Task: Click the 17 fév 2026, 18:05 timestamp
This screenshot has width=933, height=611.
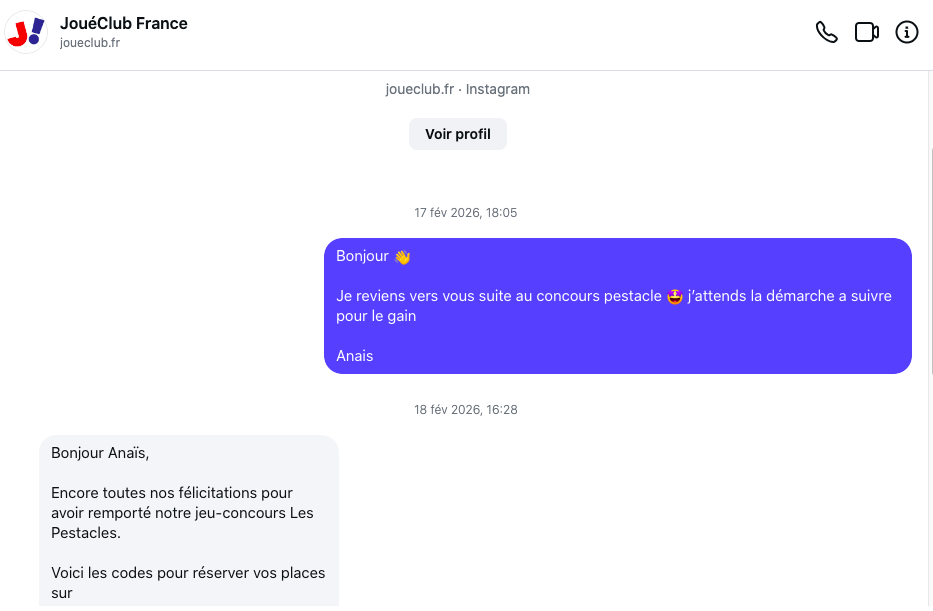Action: click(465, 213)
